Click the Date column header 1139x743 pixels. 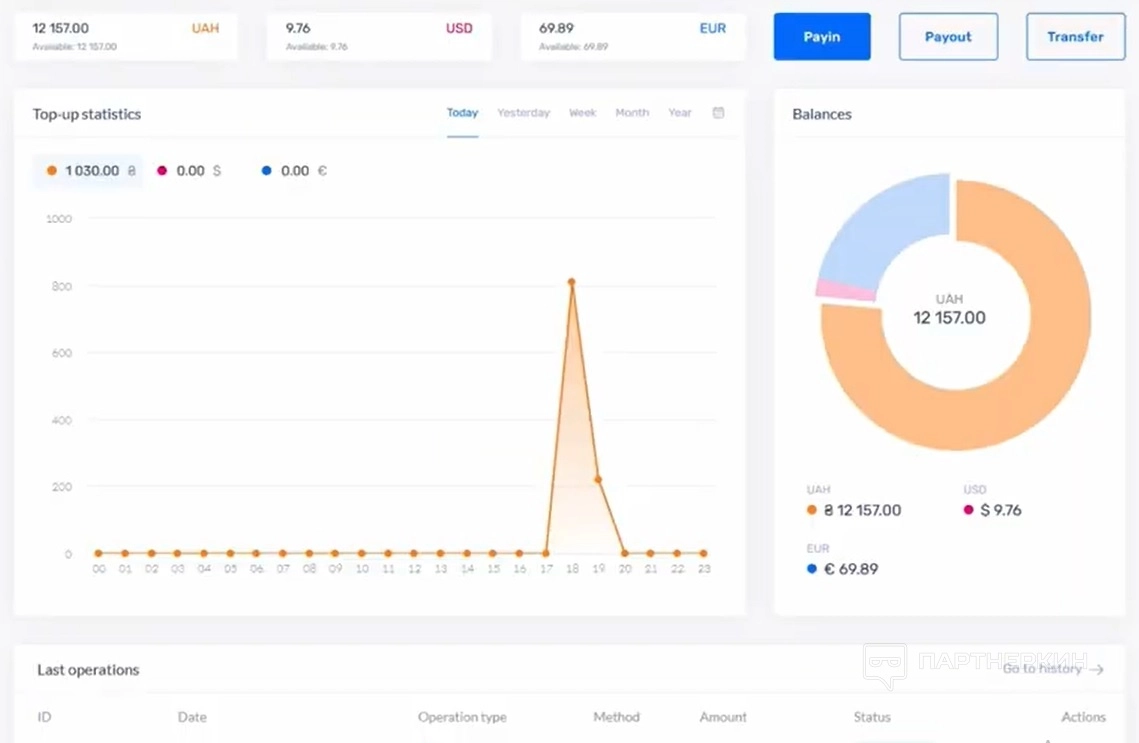point(192,717)
